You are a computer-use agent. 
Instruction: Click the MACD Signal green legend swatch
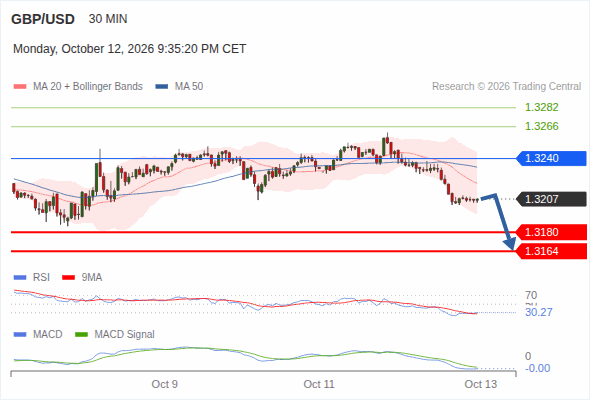point(81,335)
